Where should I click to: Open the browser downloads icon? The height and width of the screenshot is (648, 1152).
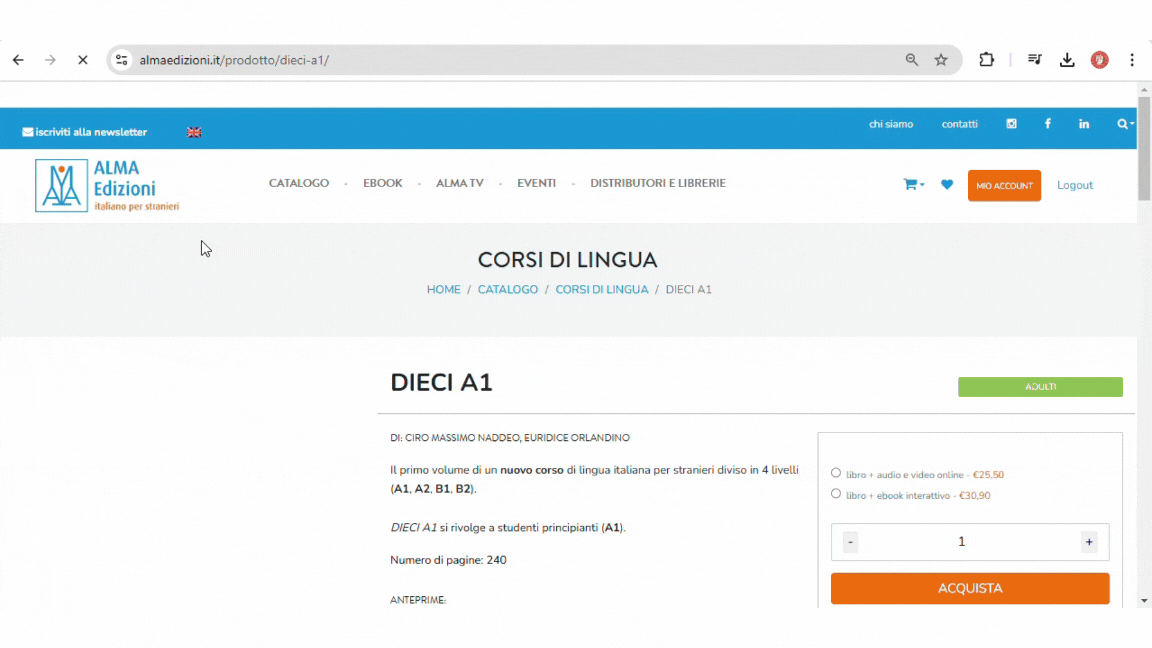point(1067,60)
